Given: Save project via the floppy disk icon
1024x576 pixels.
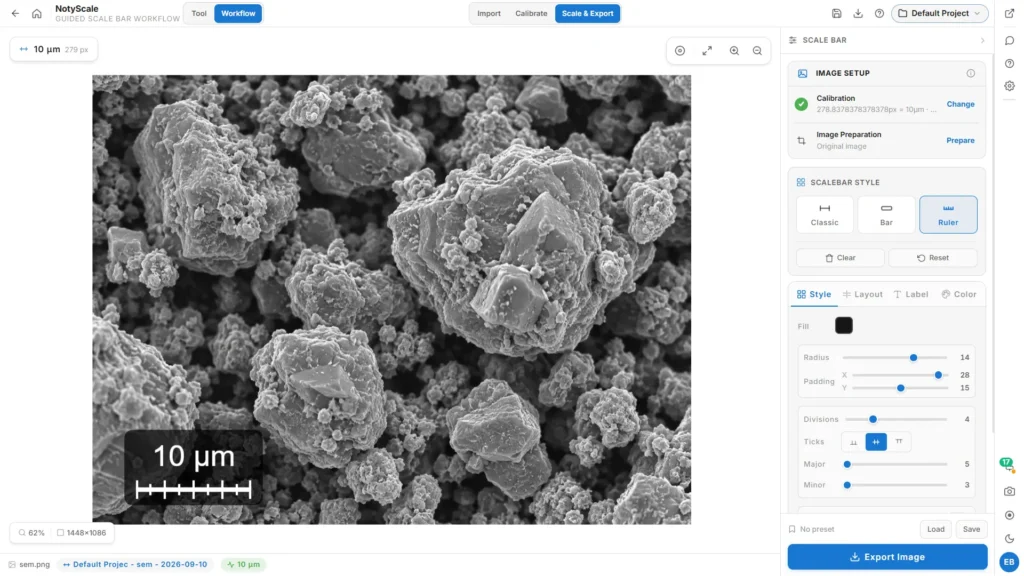Looking at the screenshot, I should point(837,13).
